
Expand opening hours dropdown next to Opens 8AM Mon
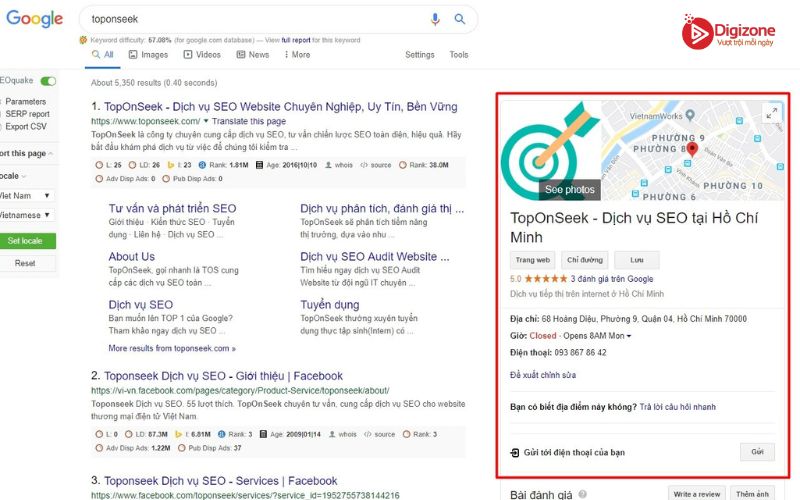click(629, 336)
